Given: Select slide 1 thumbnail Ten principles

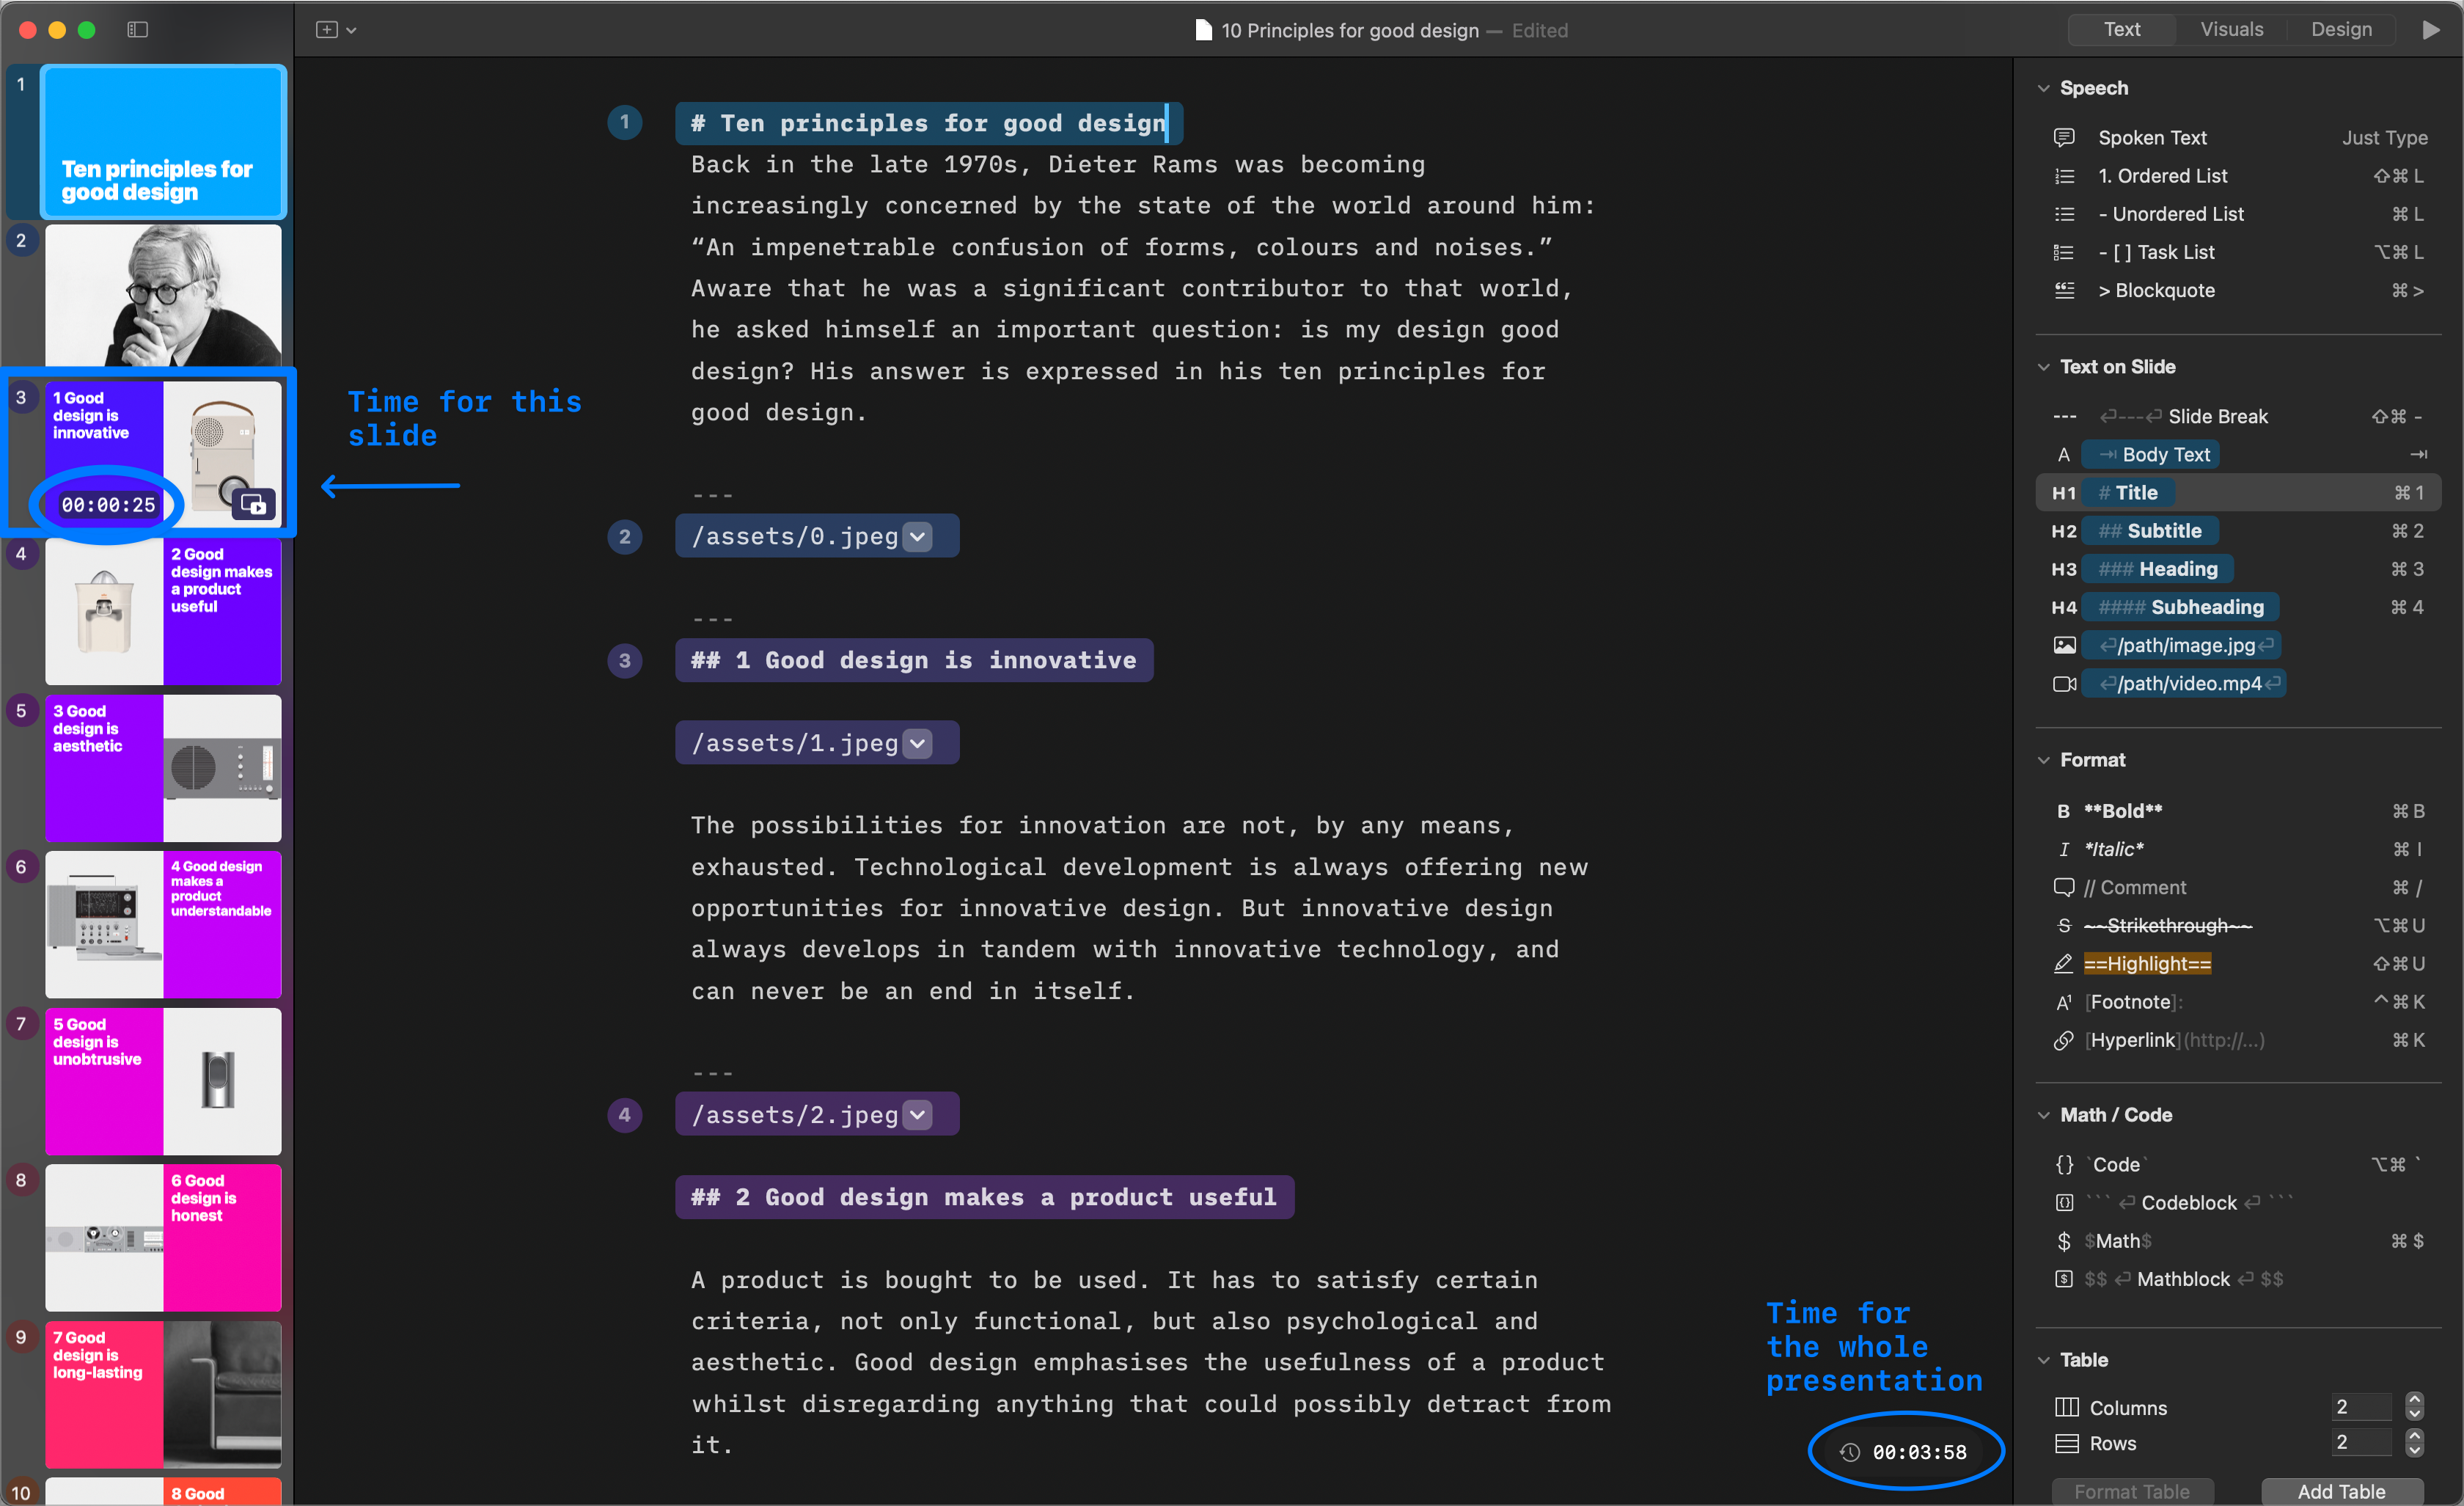Looking at the screenshot, I should pos(163,141).
